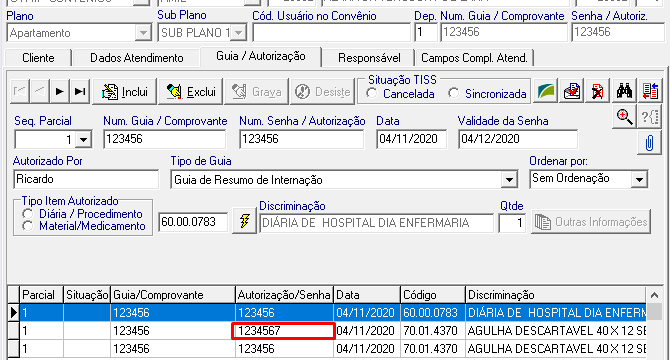The image size is (670, 360).
Task: Click the document checkmark mailbox icon
Action: (572, 91)
